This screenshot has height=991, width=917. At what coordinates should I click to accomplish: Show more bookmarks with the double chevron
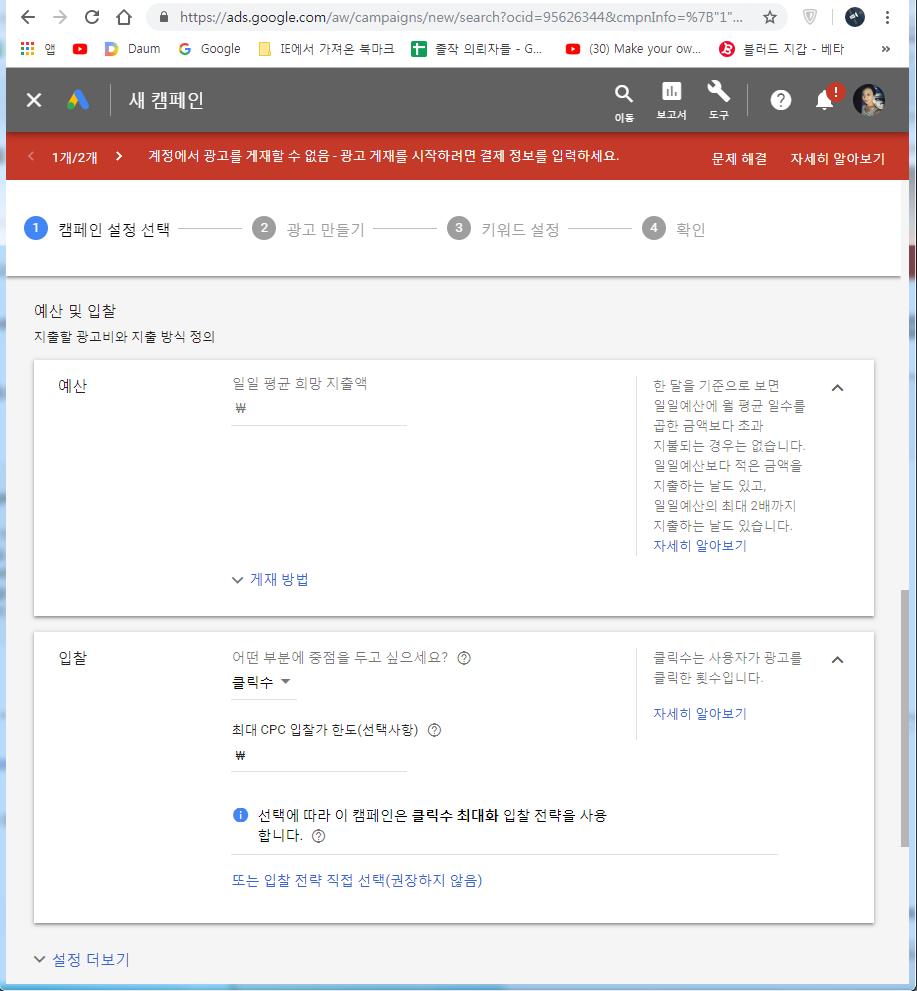[x=885, y=49]
